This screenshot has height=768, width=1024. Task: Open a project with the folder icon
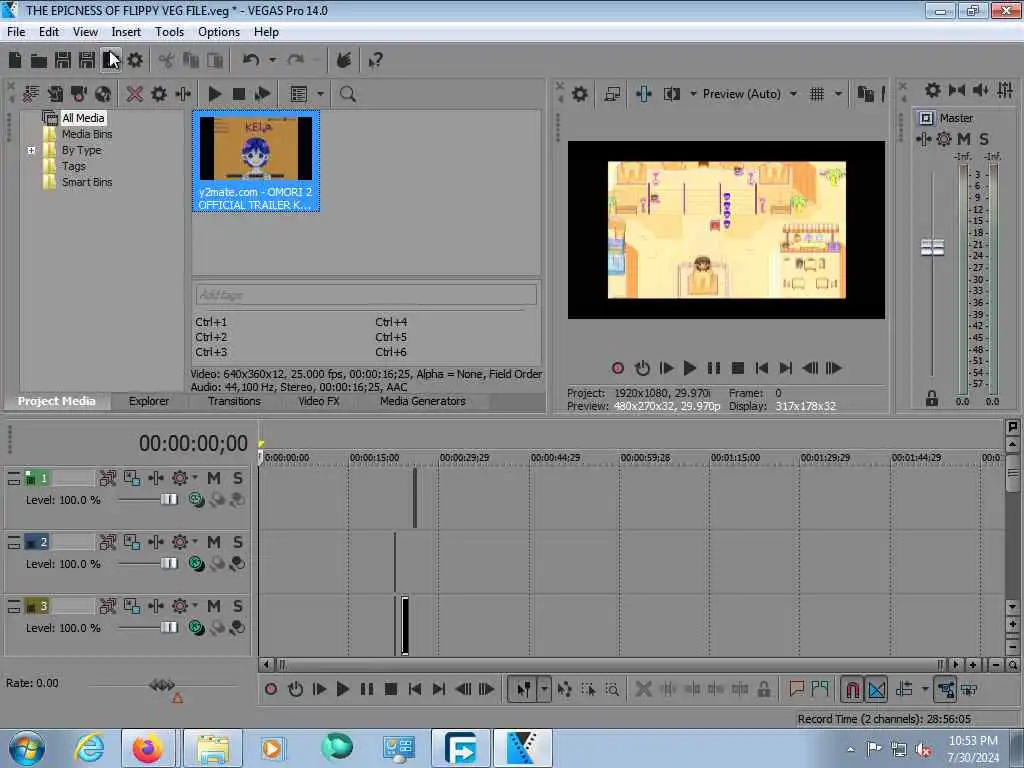coord(39,61)
